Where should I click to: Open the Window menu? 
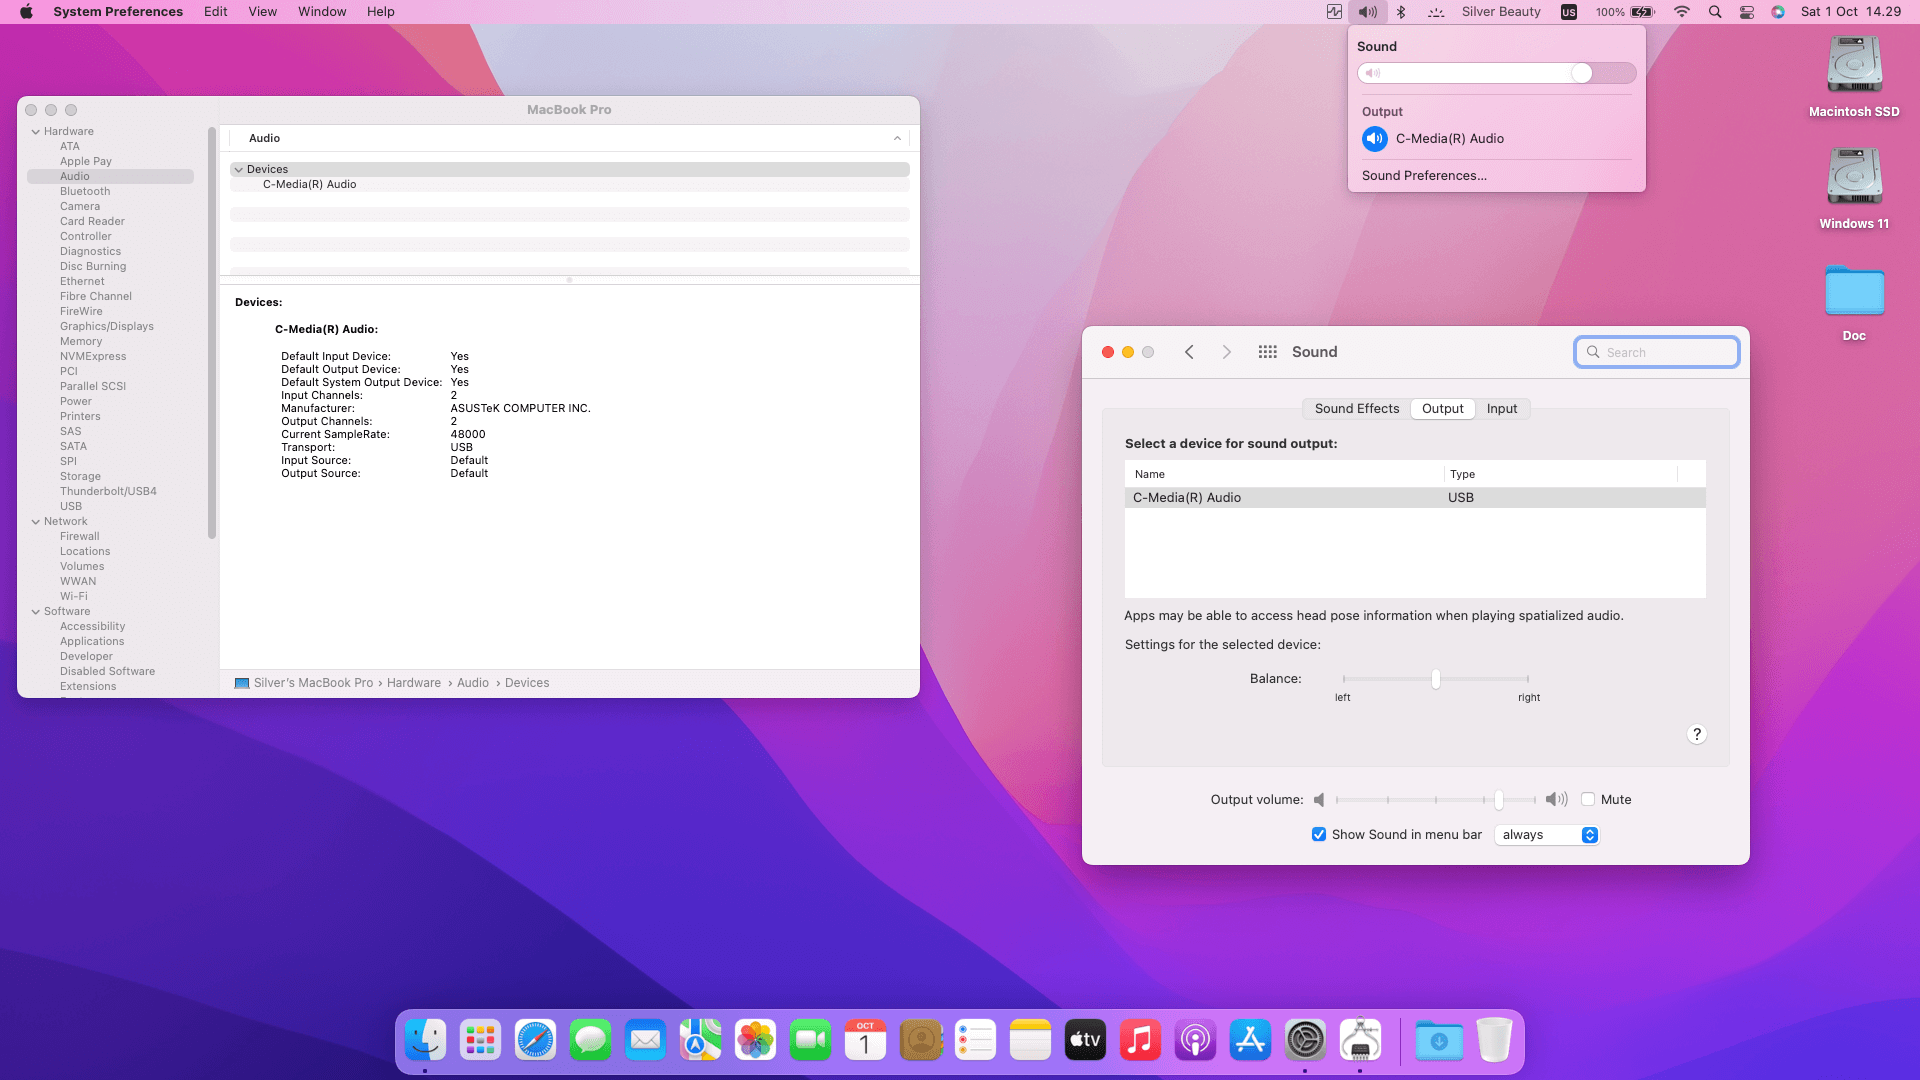(322, 12)
